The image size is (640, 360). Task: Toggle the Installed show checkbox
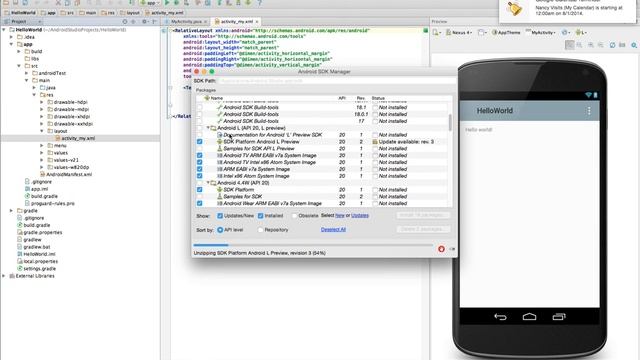tap(260, 216)
